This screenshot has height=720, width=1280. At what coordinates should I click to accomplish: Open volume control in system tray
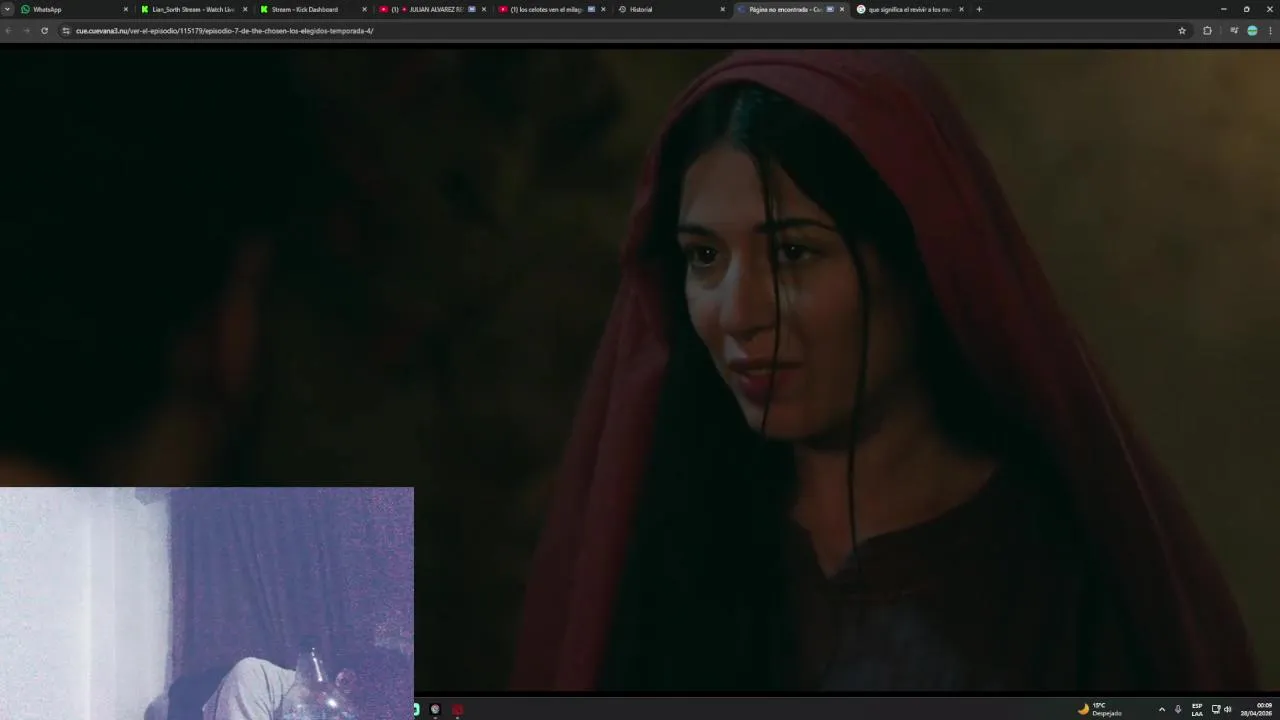point(1228,709)
